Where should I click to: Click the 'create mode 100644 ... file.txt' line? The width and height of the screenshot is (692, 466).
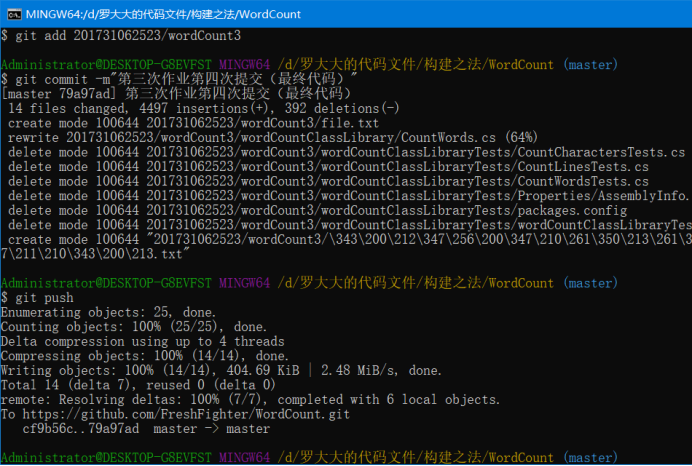(193, 123)
